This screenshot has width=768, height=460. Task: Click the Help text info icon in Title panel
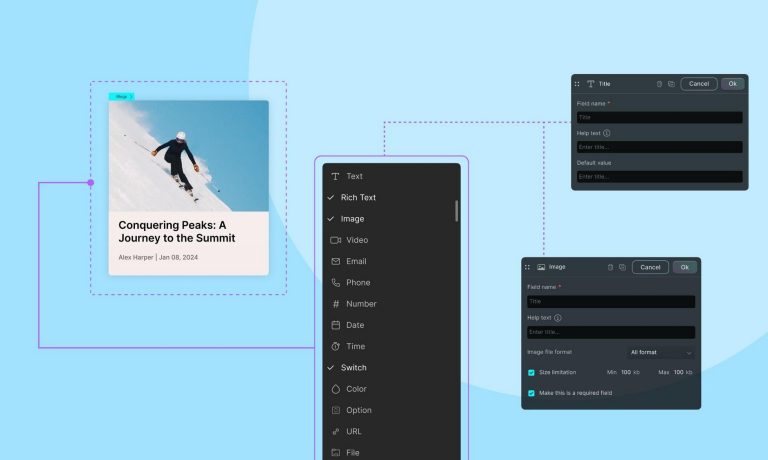tap(607, 132)
